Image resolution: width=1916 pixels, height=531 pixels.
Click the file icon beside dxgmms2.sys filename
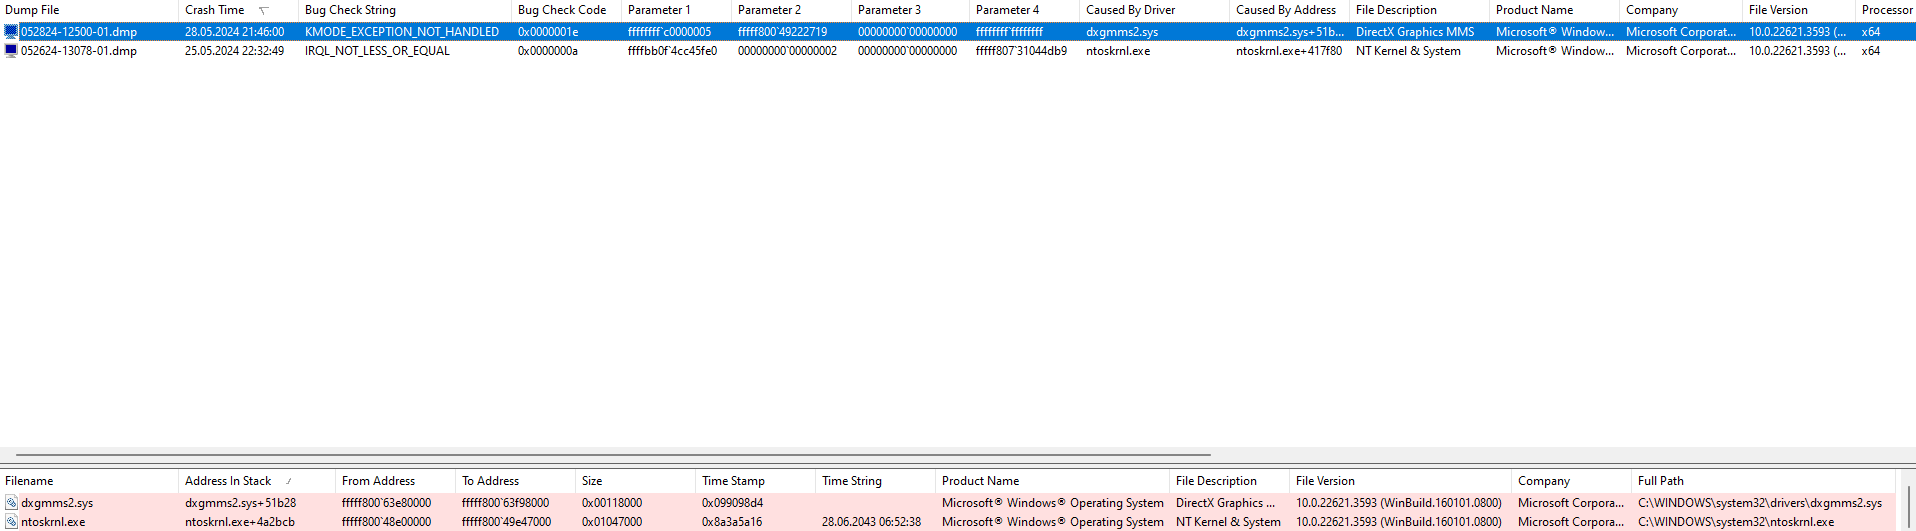tap(11, 503)
